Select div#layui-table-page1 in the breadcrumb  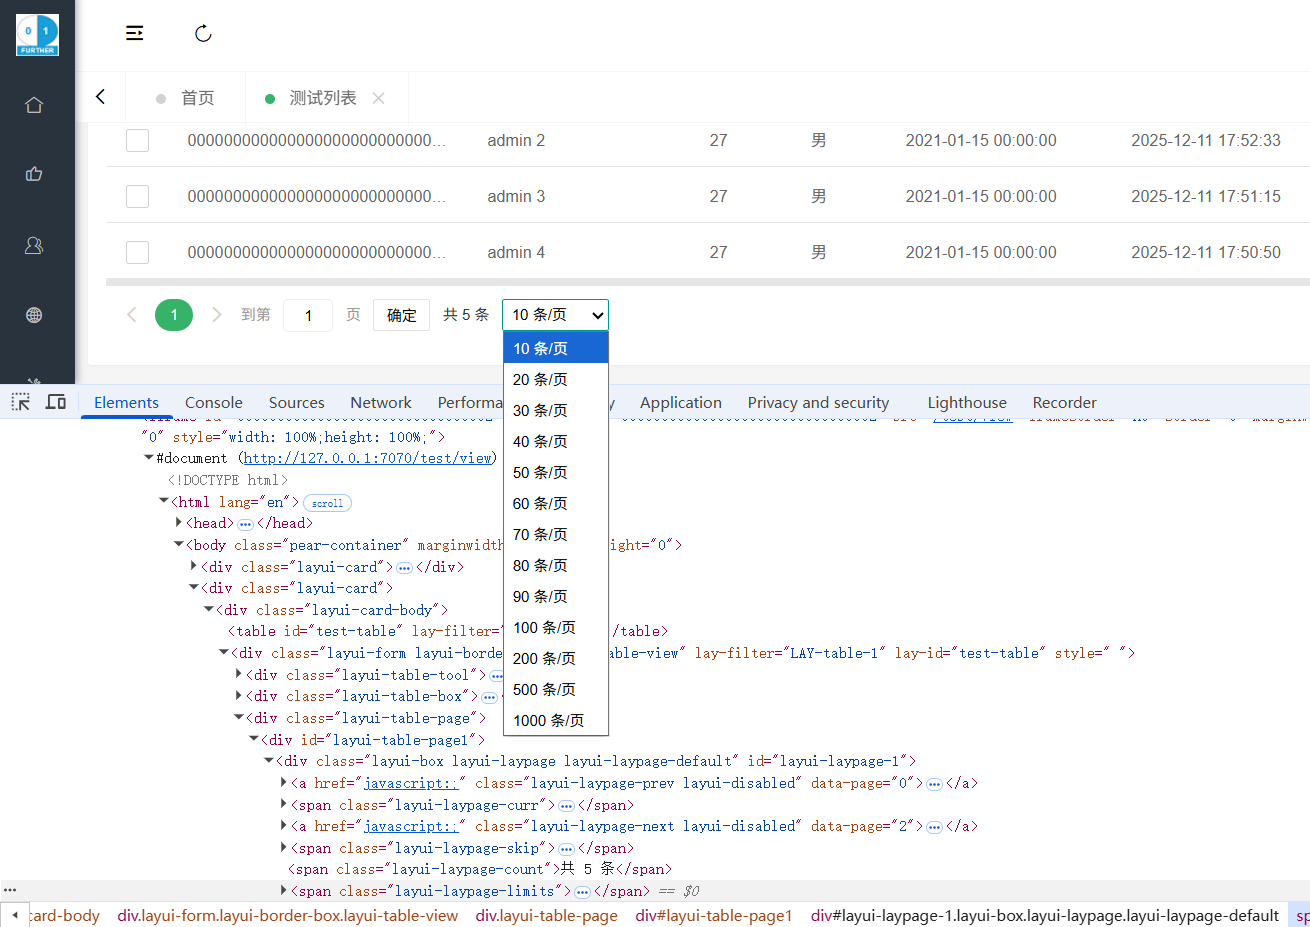coord(713,915)
